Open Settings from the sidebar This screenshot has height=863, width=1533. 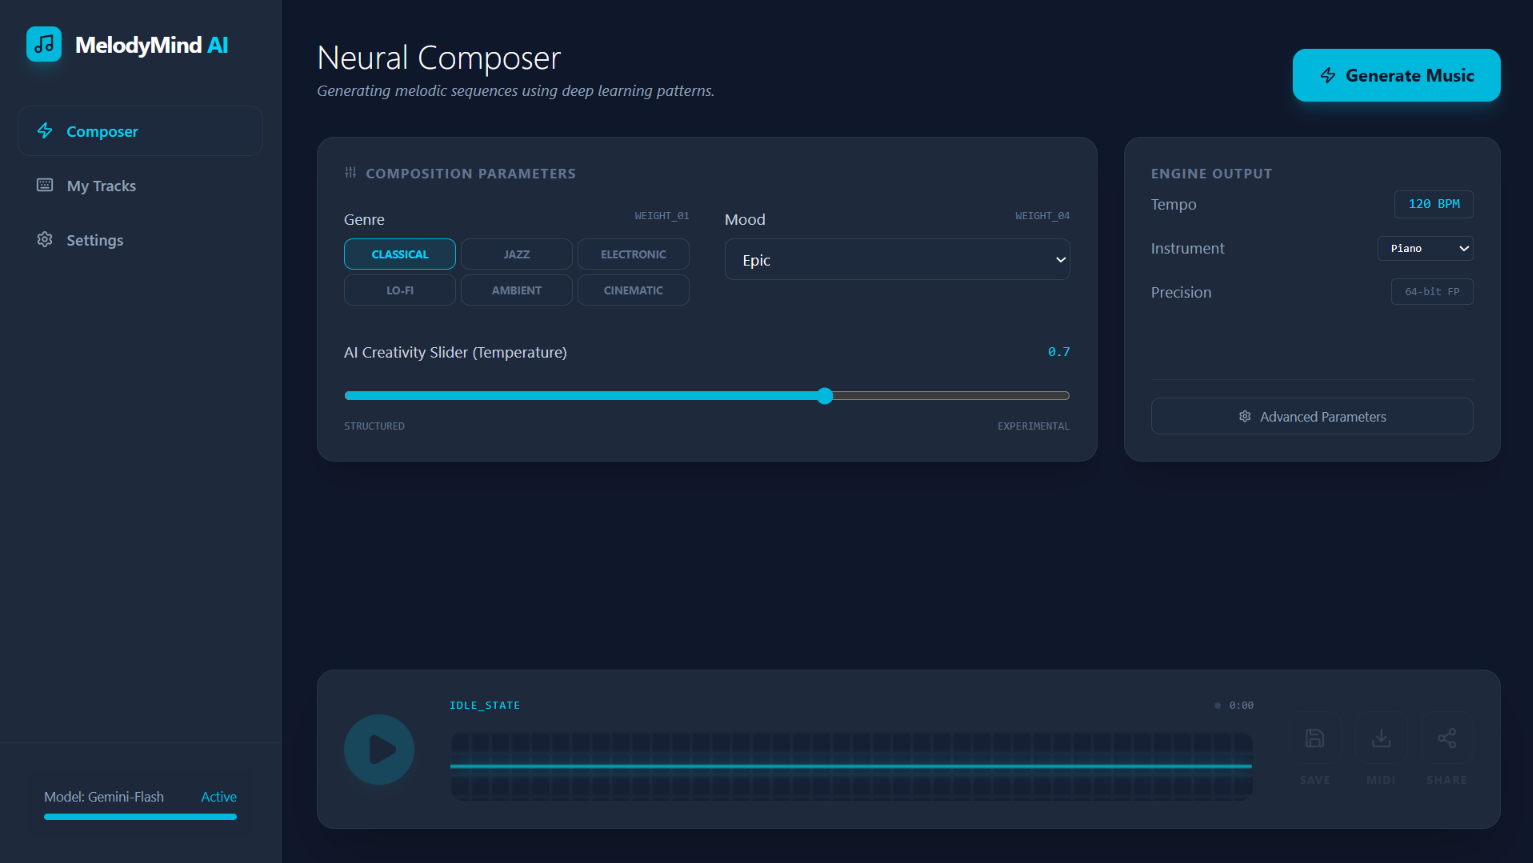pos(140,240)
